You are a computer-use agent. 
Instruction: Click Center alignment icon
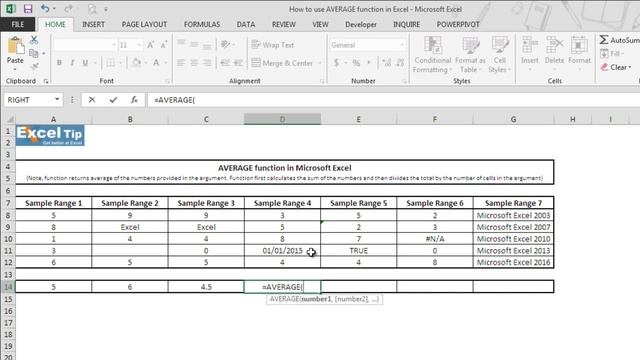(x=194, y=63)
